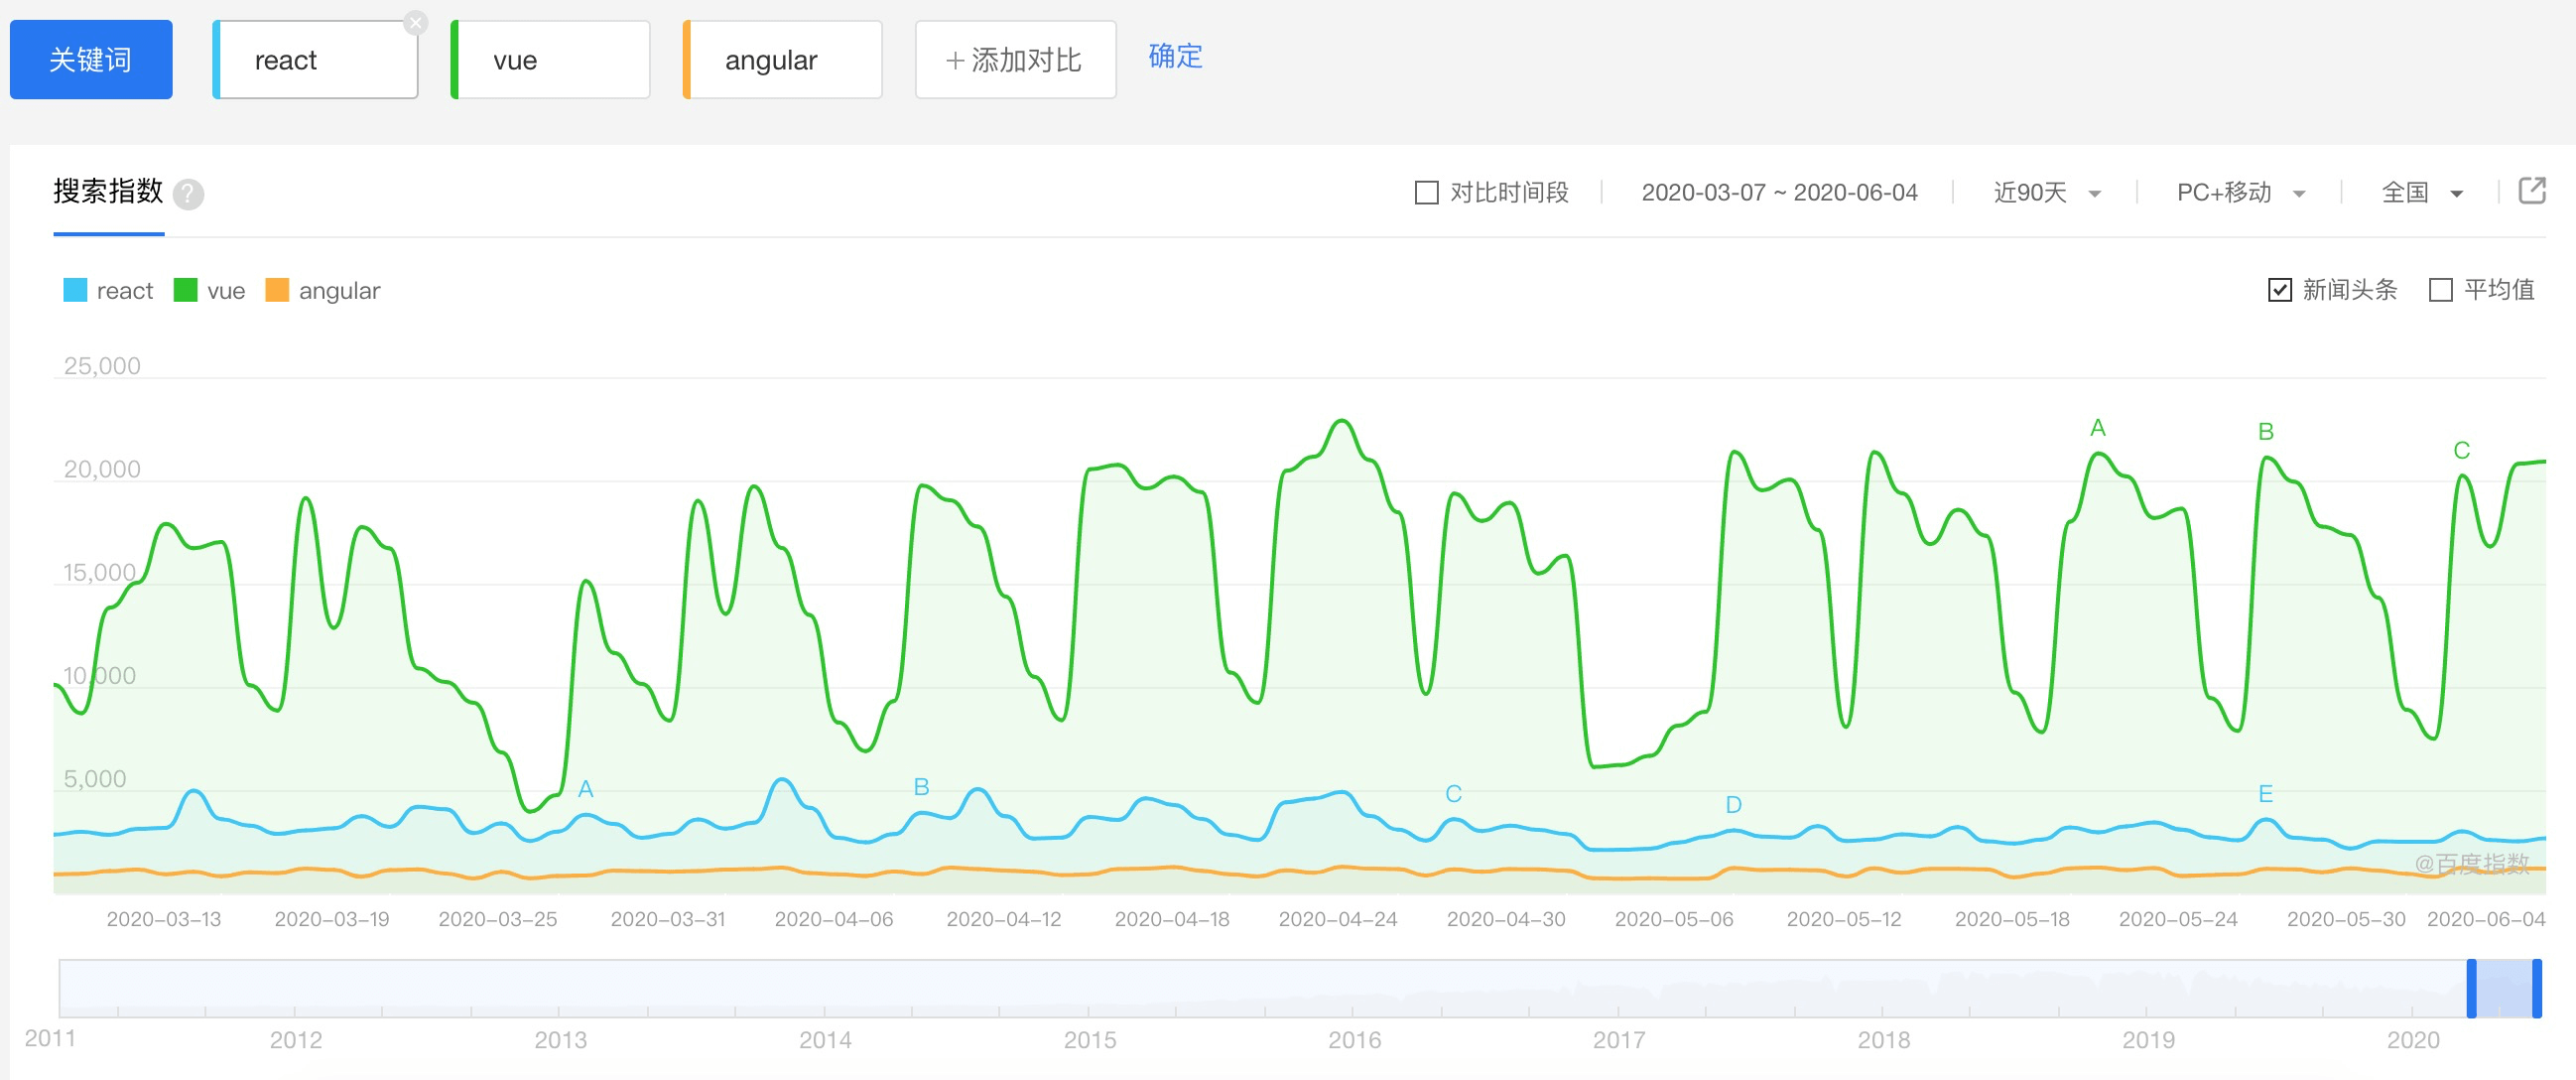Image resolution: width=2576 pixels, height=1080 pixels.
Task: Click the 确定 link
Action: (x=1175, y=56)
